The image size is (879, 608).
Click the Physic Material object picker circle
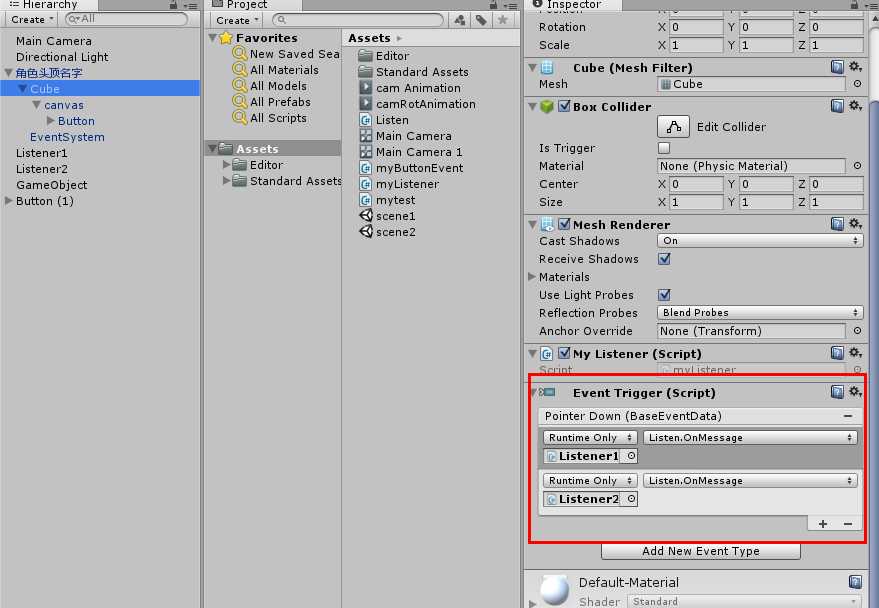coord(857,165)
